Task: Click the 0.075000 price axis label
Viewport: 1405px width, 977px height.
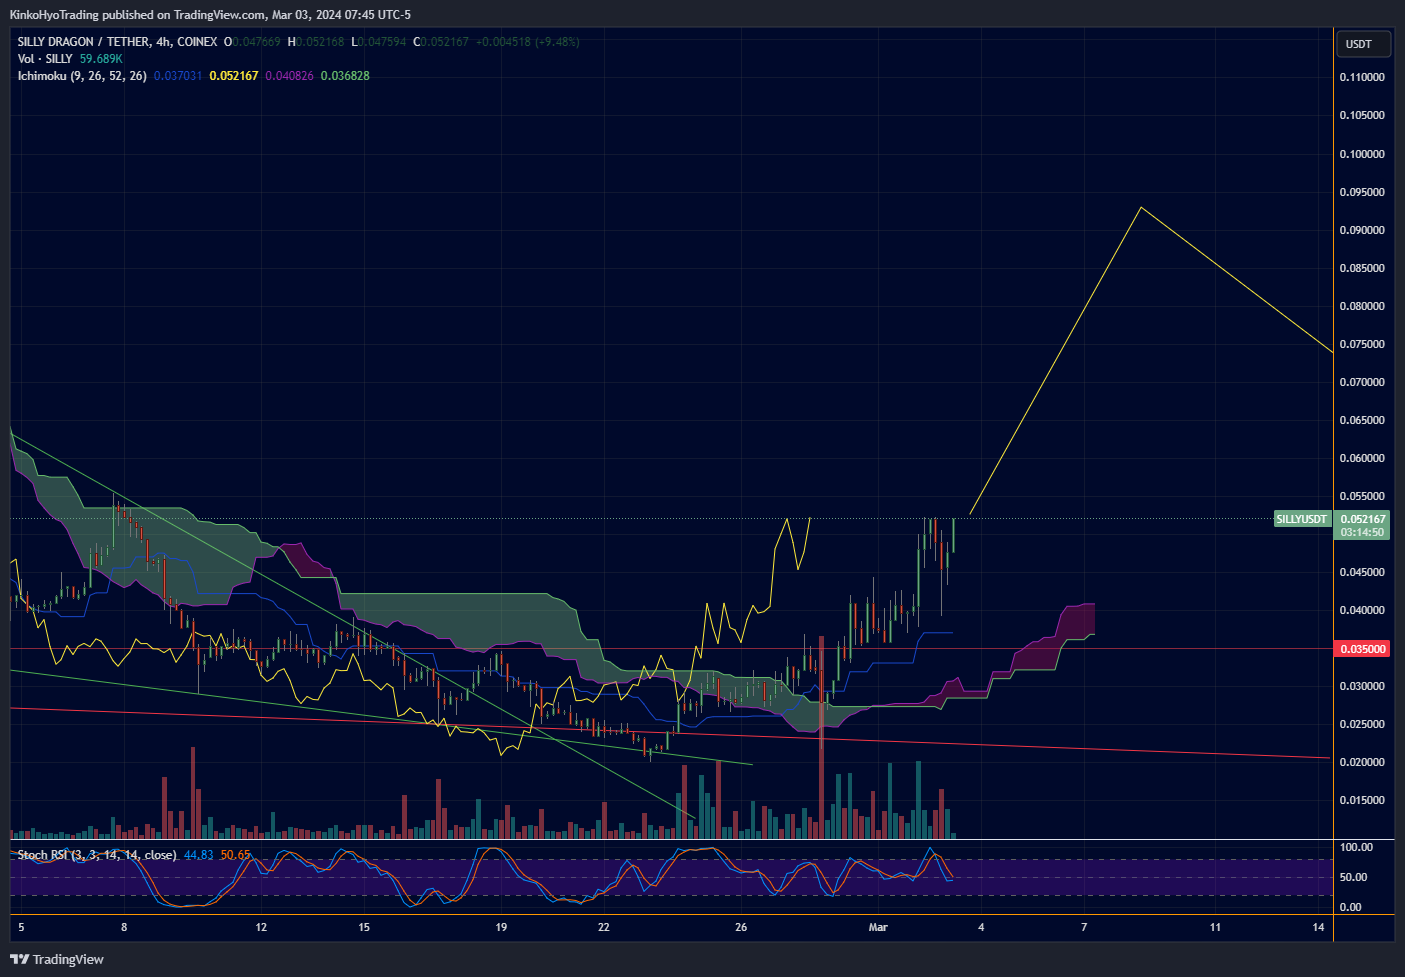Action: (x=1362, y=344)
